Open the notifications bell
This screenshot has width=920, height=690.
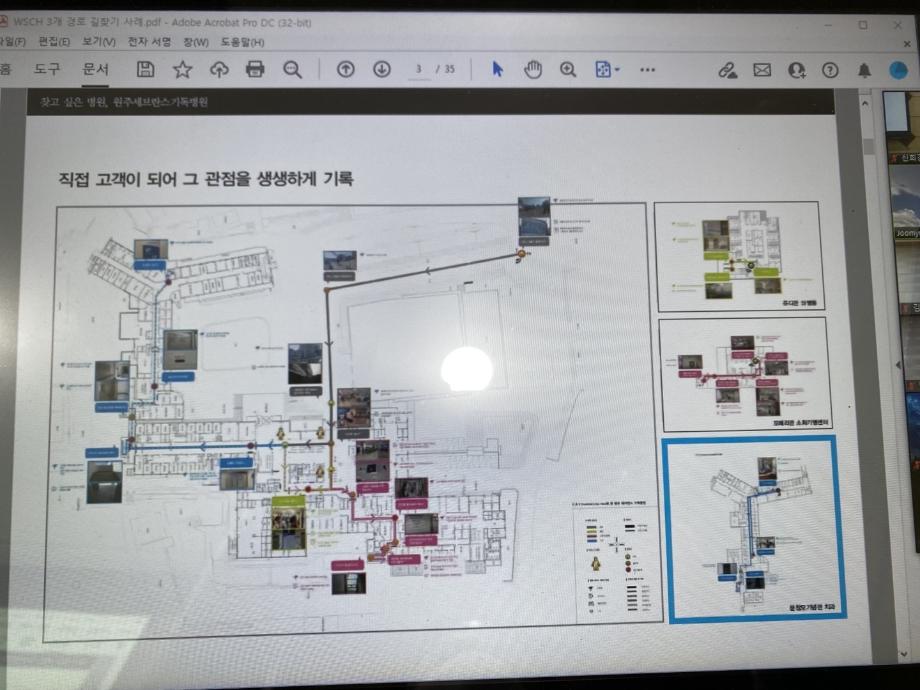[864, 70]
